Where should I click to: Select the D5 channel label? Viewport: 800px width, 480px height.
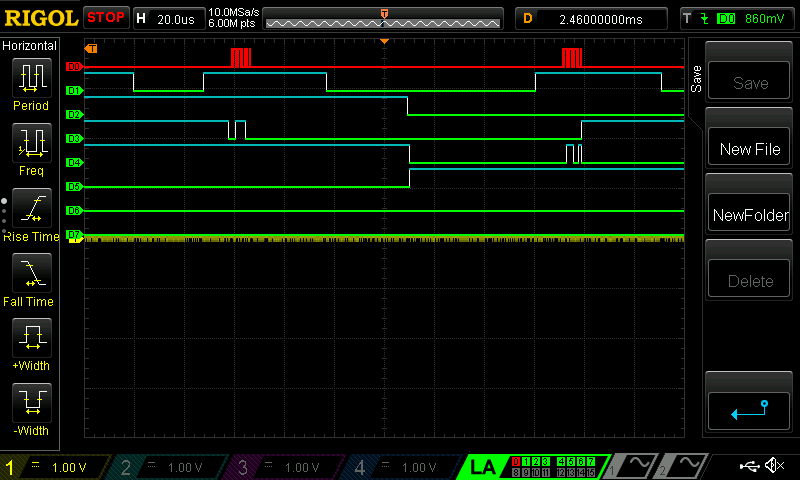74,186
